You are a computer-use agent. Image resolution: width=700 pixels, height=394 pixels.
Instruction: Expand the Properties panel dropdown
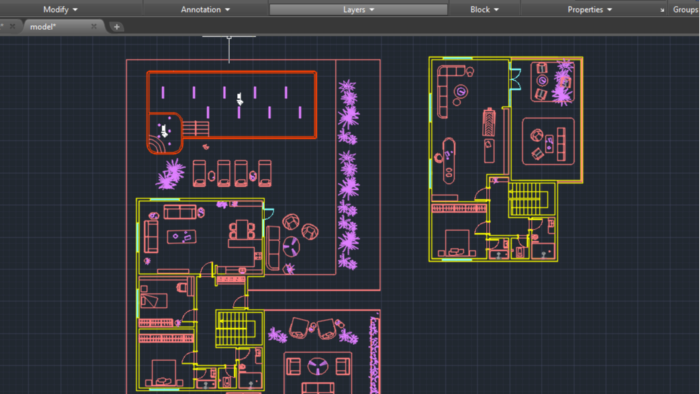pos(589,9)
